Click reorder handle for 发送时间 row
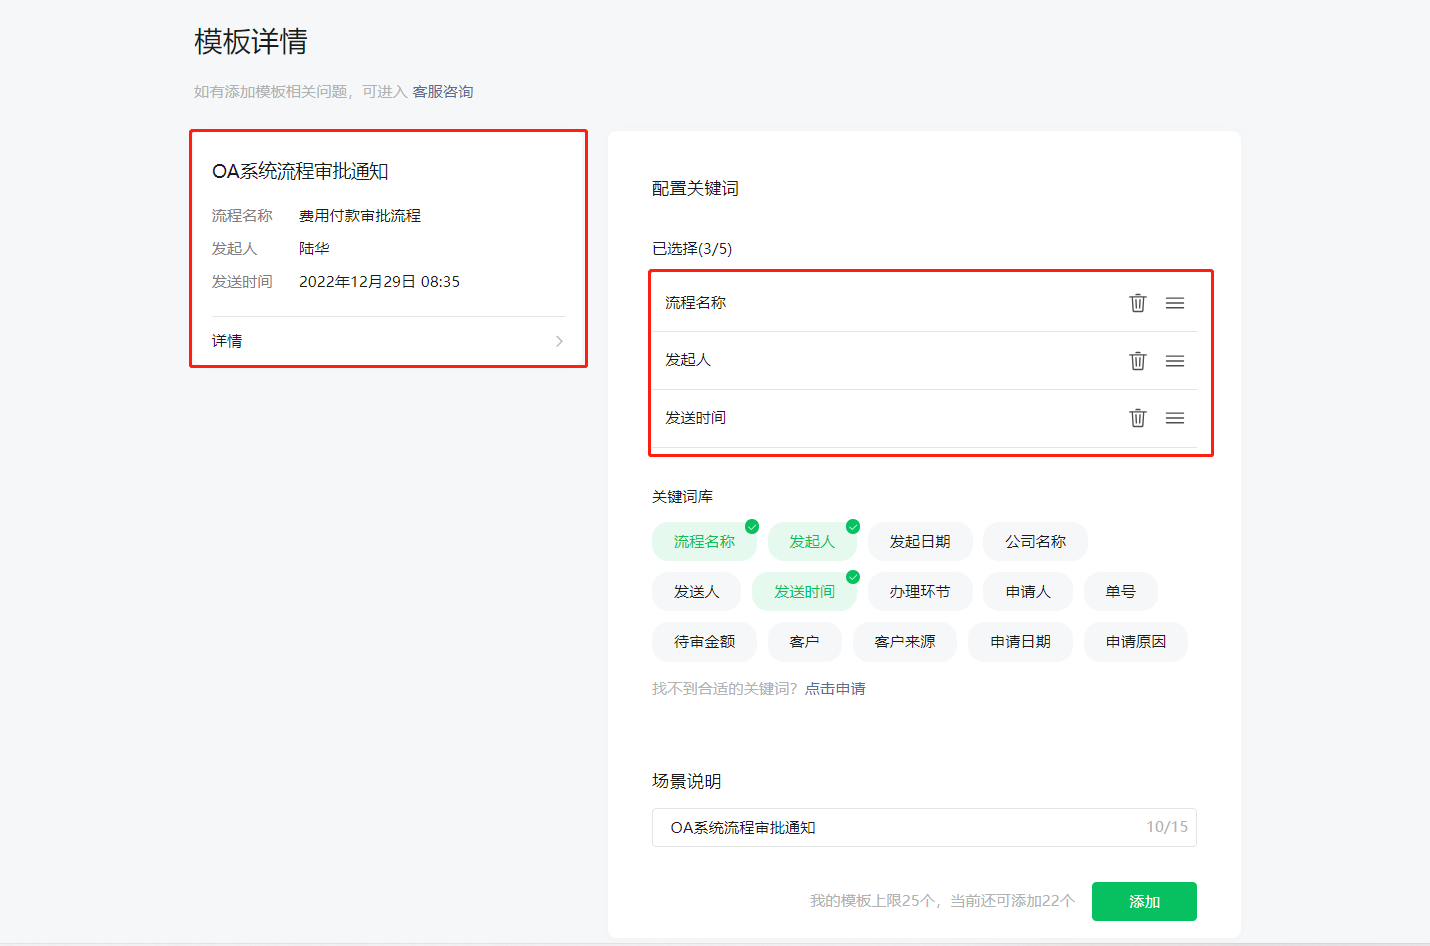Viewport: 1430px width, 946px height. pyautogui.click(x=1175, y=418)
